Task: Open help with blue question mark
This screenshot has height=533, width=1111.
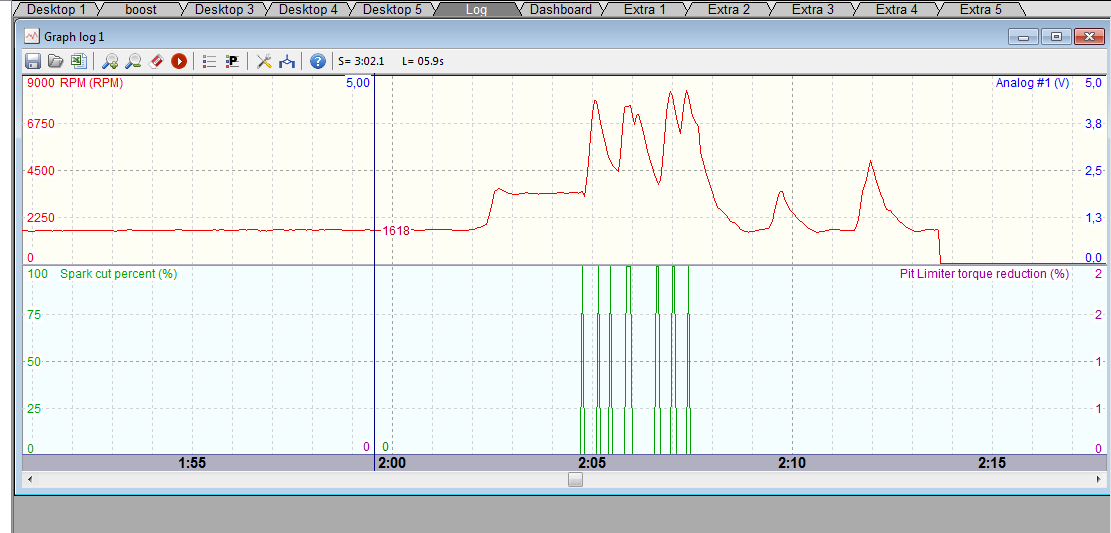Action: [318, 61]
